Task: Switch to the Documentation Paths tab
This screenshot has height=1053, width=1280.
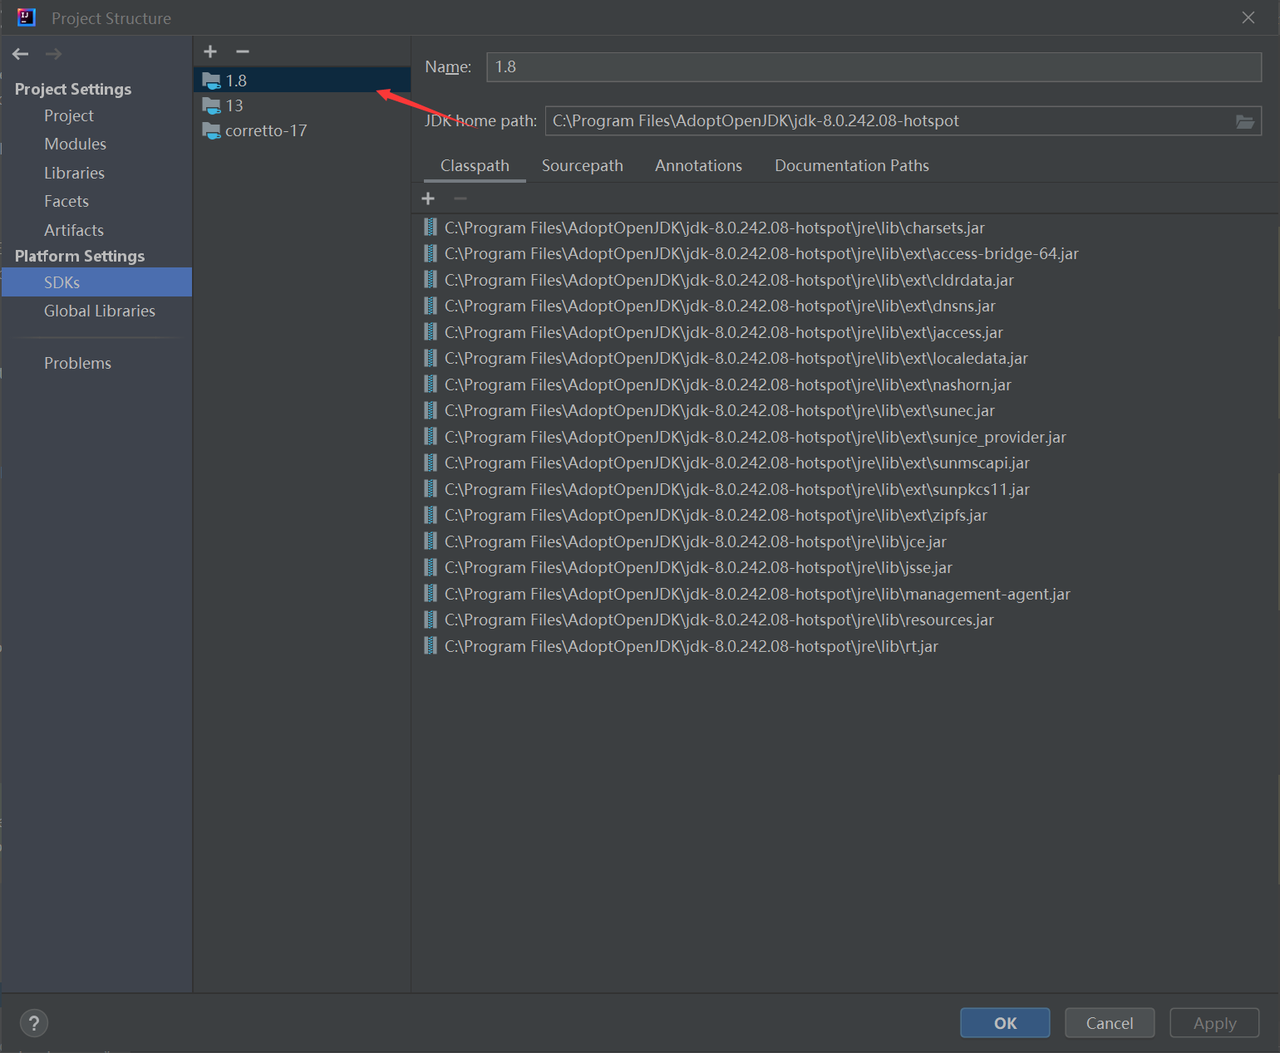Action: (851, 165)
